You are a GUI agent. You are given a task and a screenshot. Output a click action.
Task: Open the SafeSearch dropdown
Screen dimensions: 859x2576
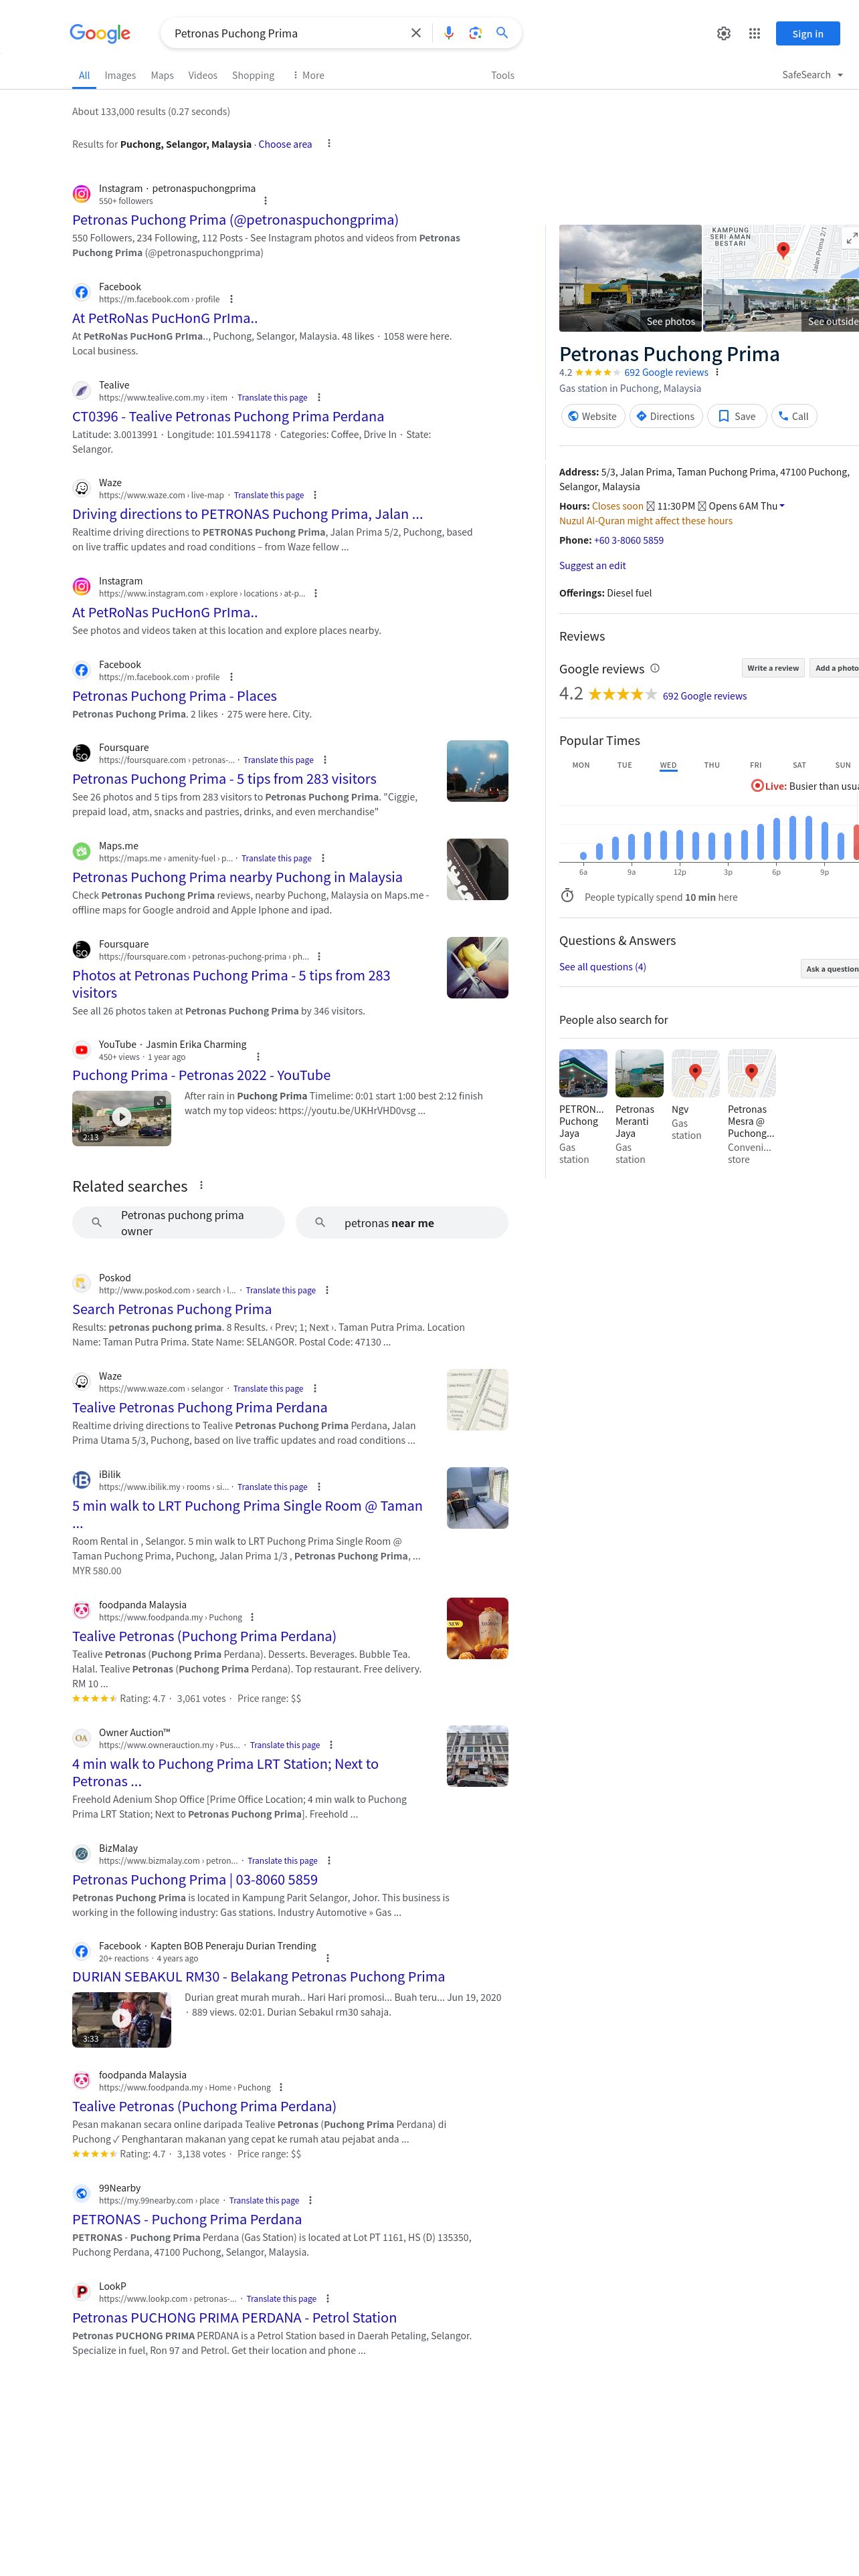coord(813,75)
